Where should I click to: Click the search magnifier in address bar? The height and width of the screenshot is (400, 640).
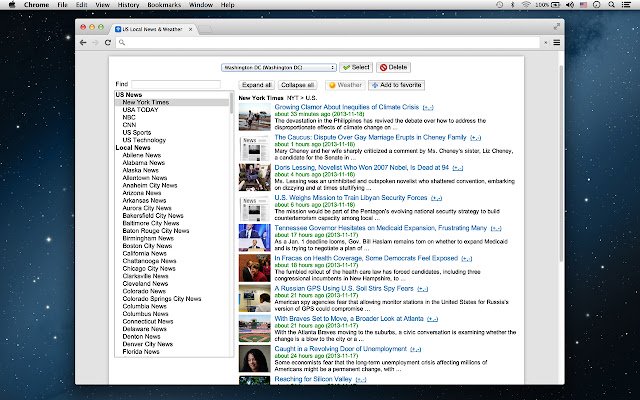click(122, 42)
